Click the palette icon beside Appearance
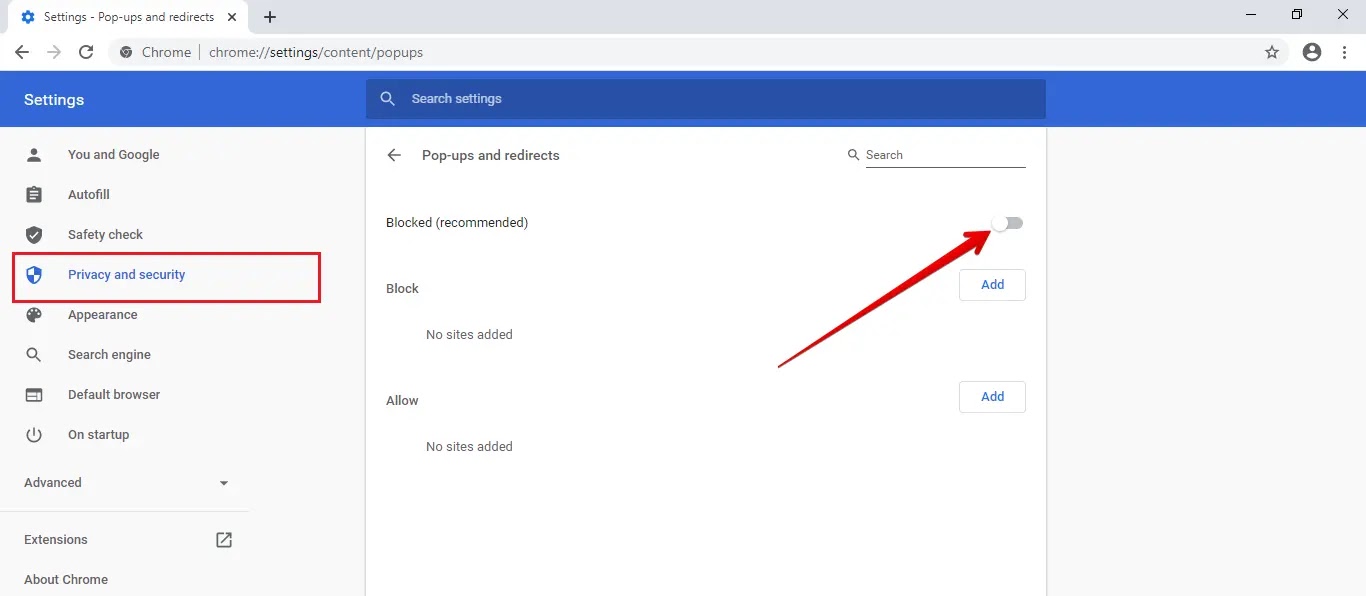 point(34,315)
